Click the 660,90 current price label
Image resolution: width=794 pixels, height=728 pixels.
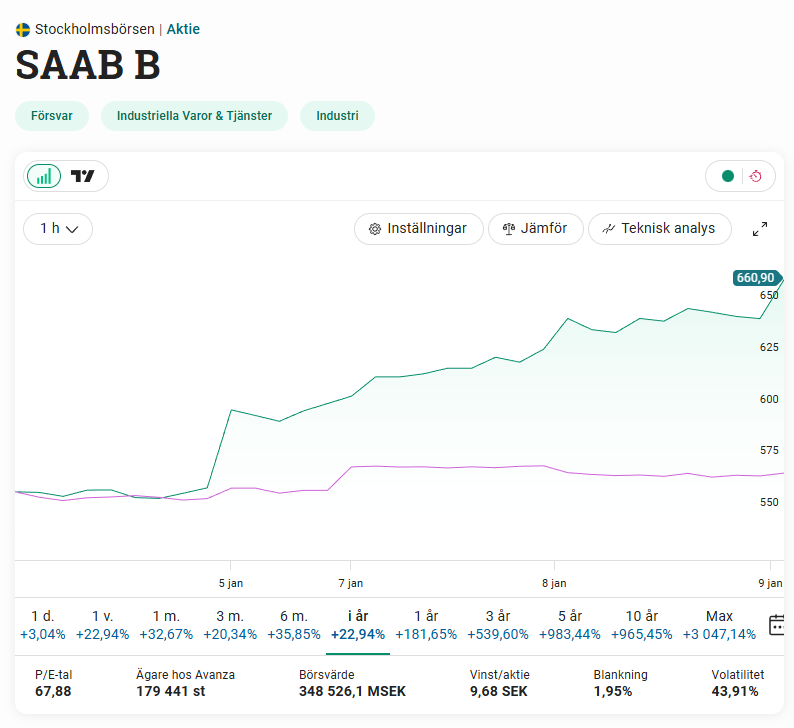[x=757, y=278]
